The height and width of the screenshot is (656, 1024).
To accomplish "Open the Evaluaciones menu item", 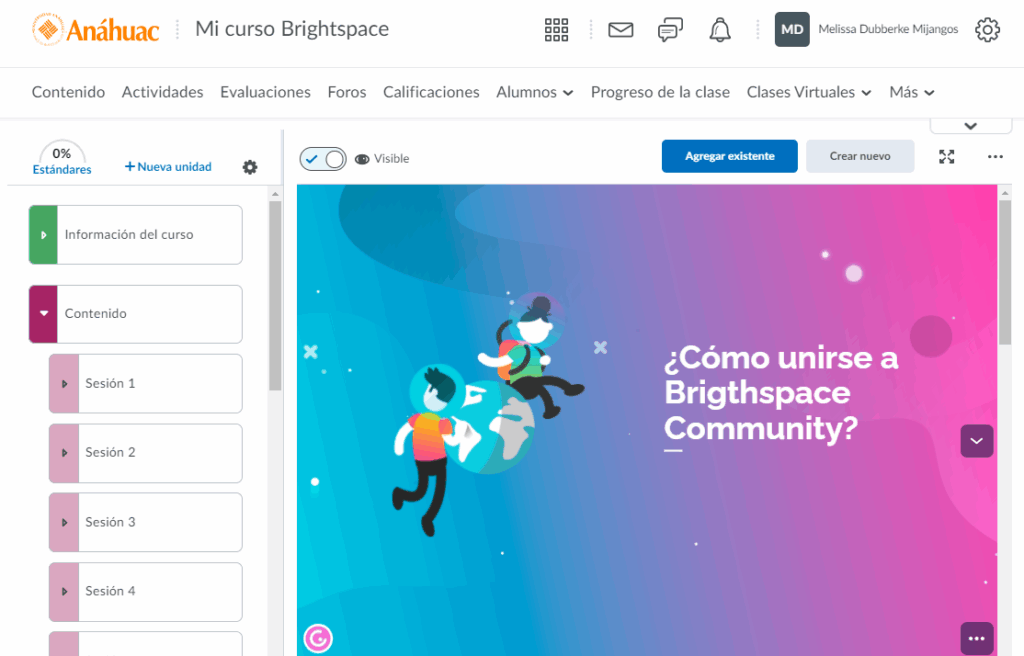I will pos(265,92).
